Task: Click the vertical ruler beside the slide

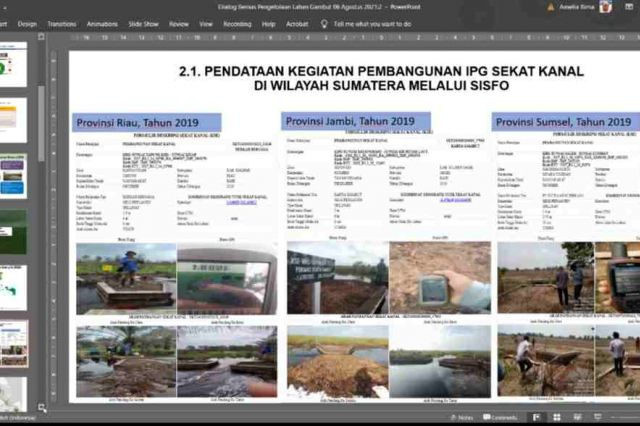Action: pos(53,224)
